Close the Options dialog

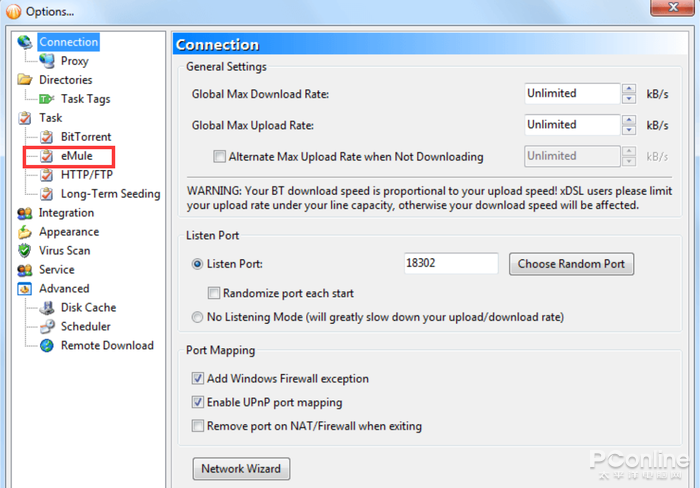(x=673, y=8)
